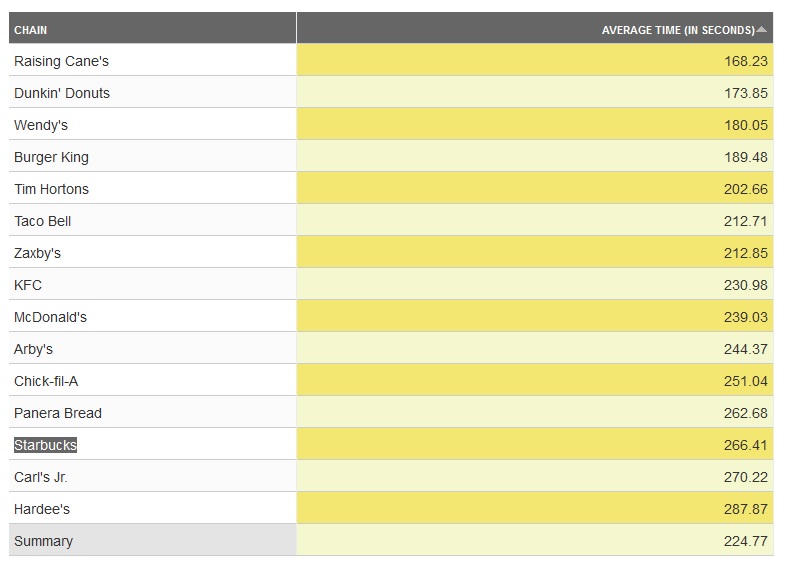This screenshot has width=787, height=572.
Task: Click the 168.23 average time value
Action: tap(746, 61)
